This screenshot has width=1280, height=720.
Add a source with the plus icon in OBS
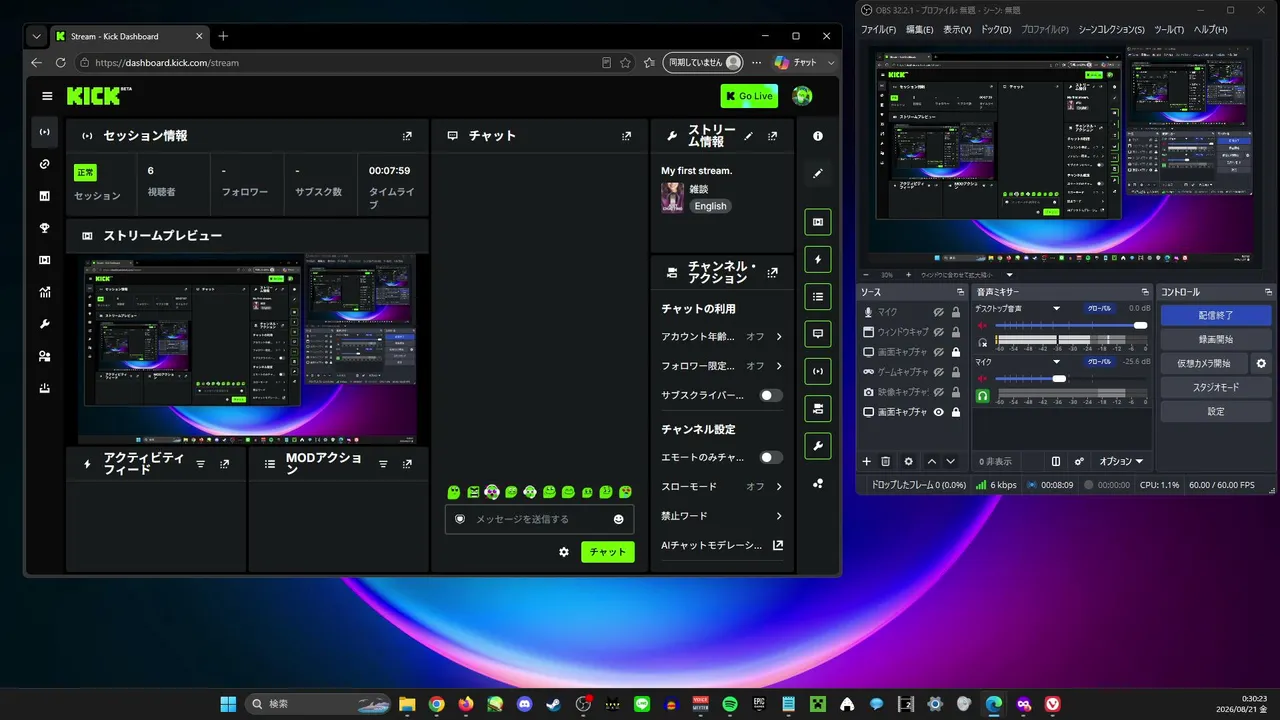point(867,461)
